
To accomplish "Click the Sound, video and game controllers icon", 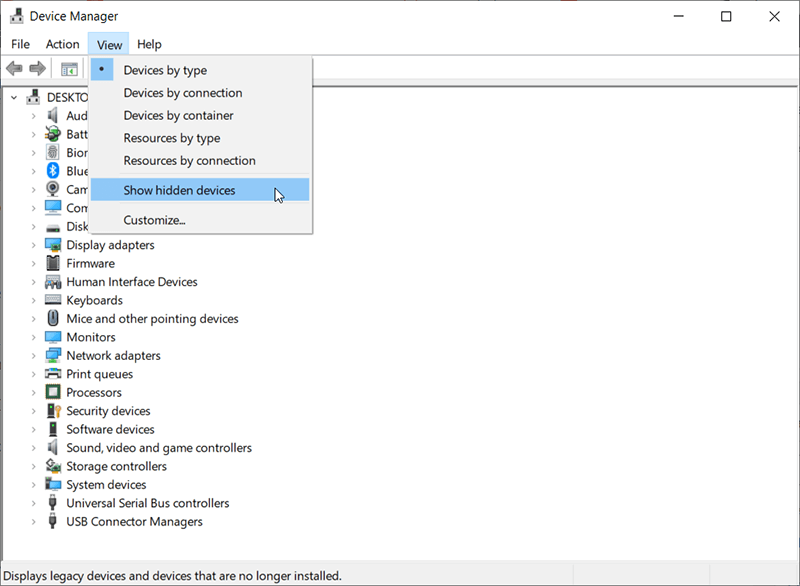I will click(x=53, y=447).
